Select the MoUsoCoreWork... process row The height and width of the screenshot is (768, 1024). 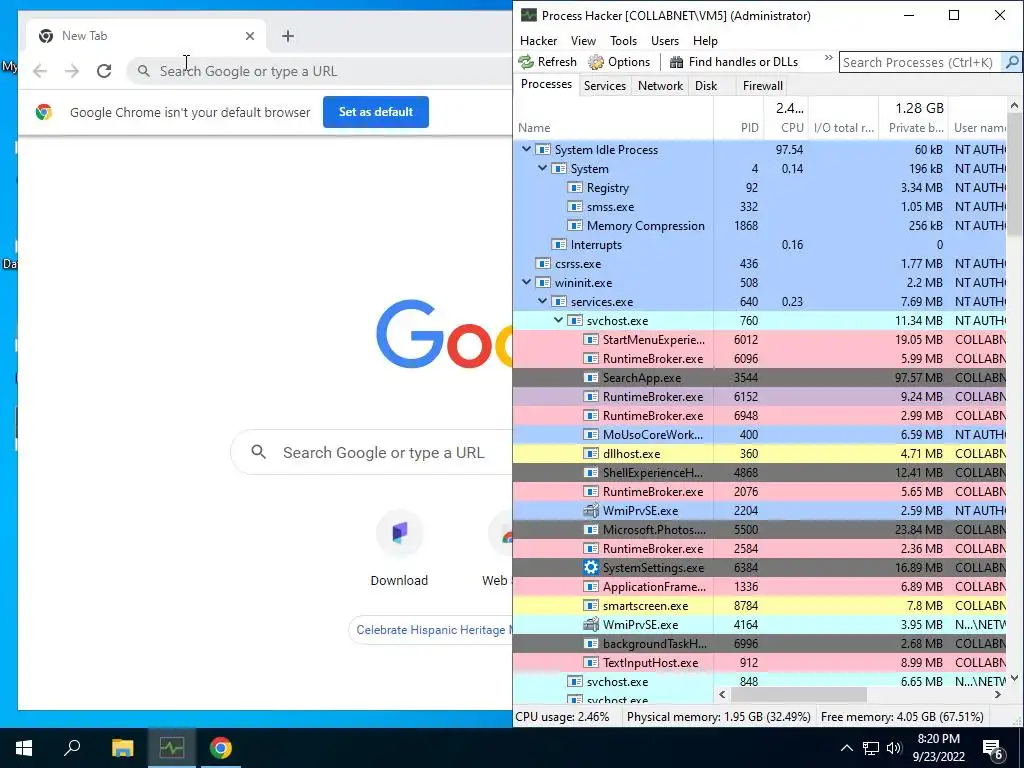[x=760, y=434]
